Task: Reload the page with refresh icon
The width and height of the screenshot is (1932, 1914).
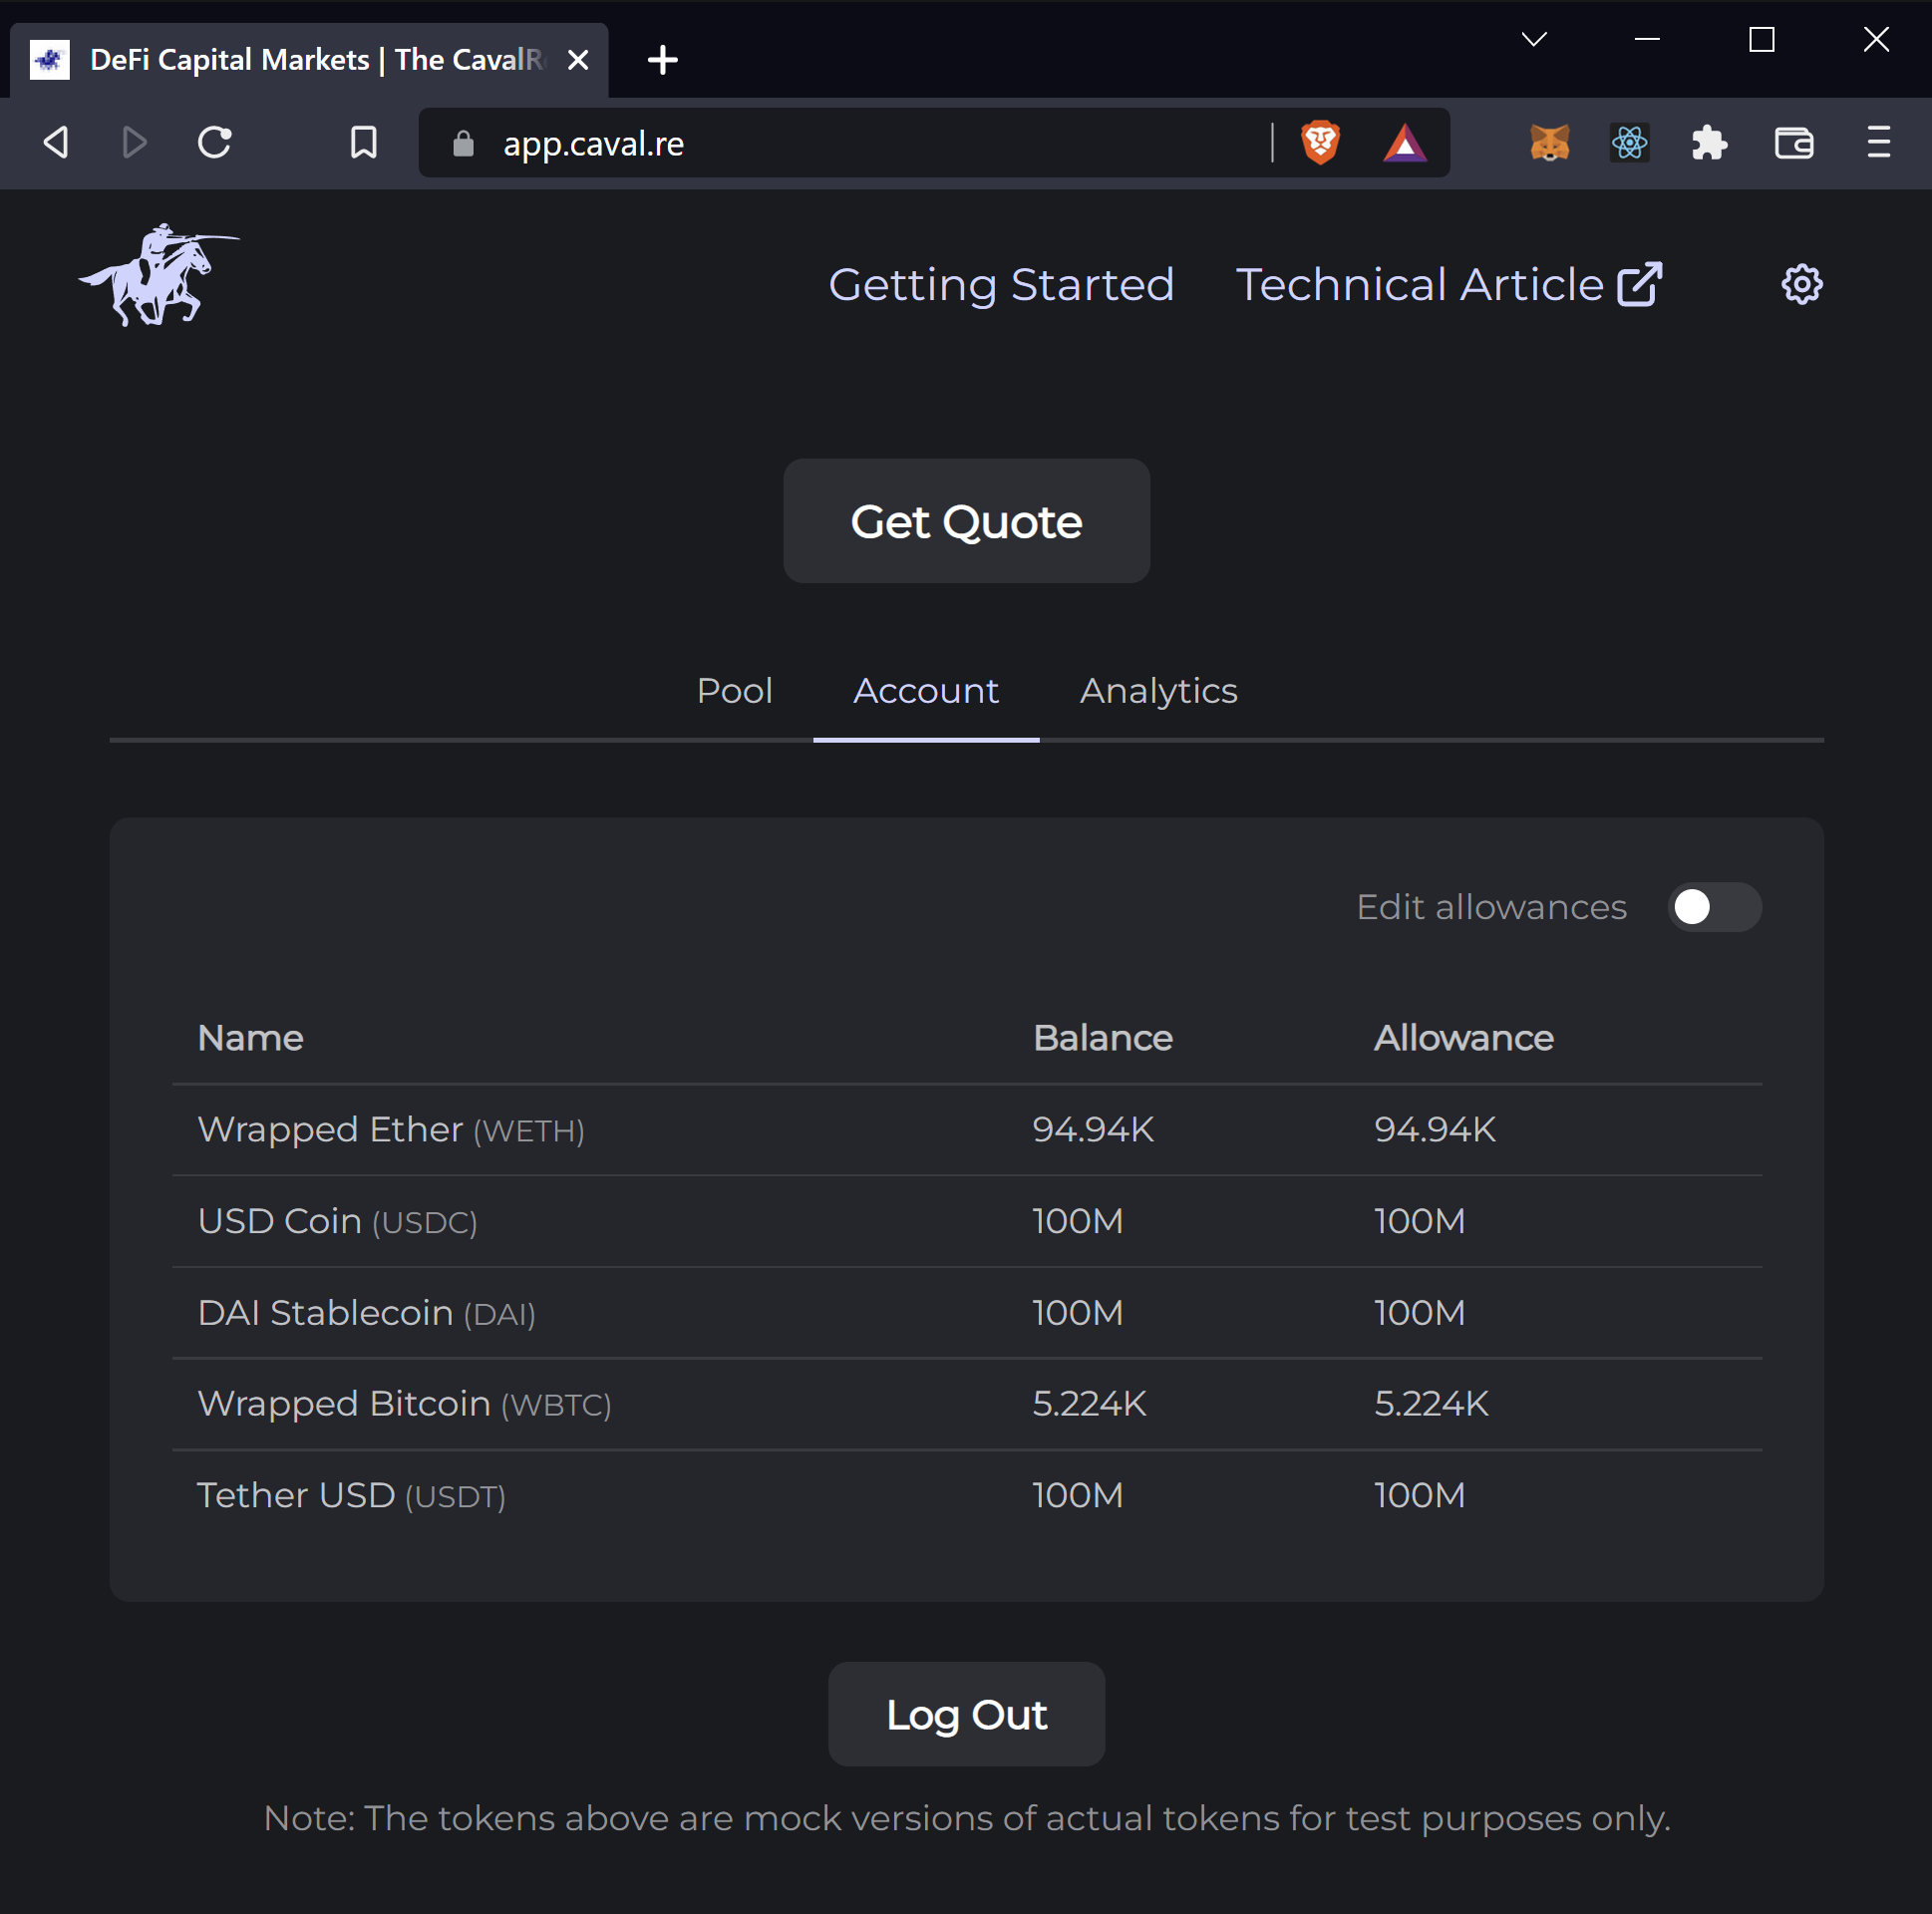Action: tap(214, 143)
